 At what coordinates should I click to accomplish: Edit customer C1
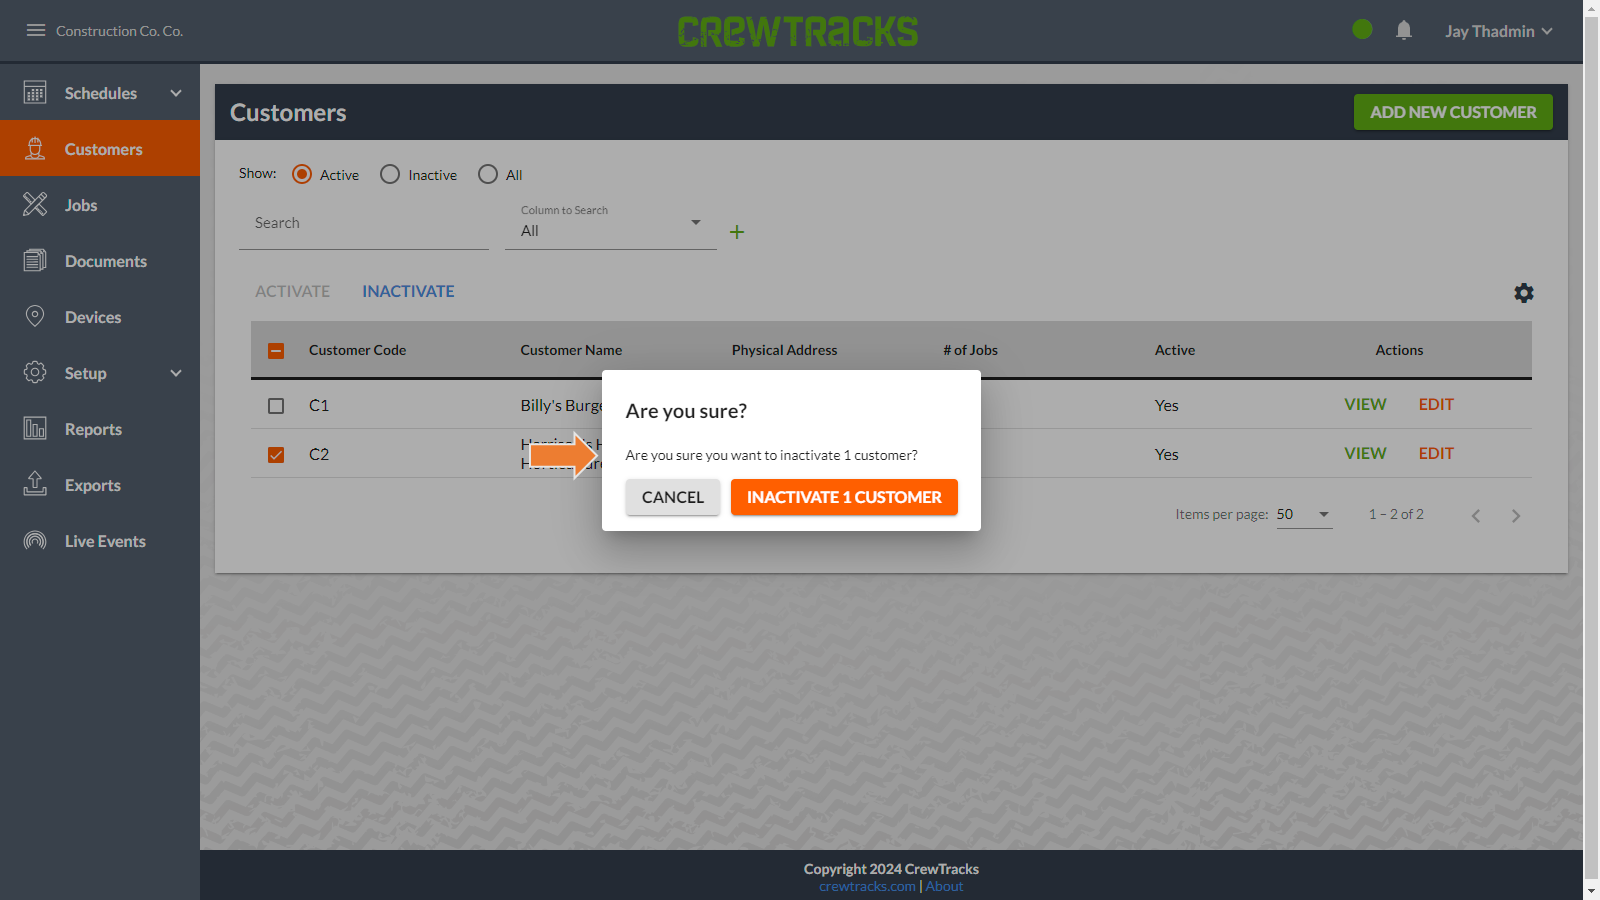pyautogui.click(x=1436, y=404)
